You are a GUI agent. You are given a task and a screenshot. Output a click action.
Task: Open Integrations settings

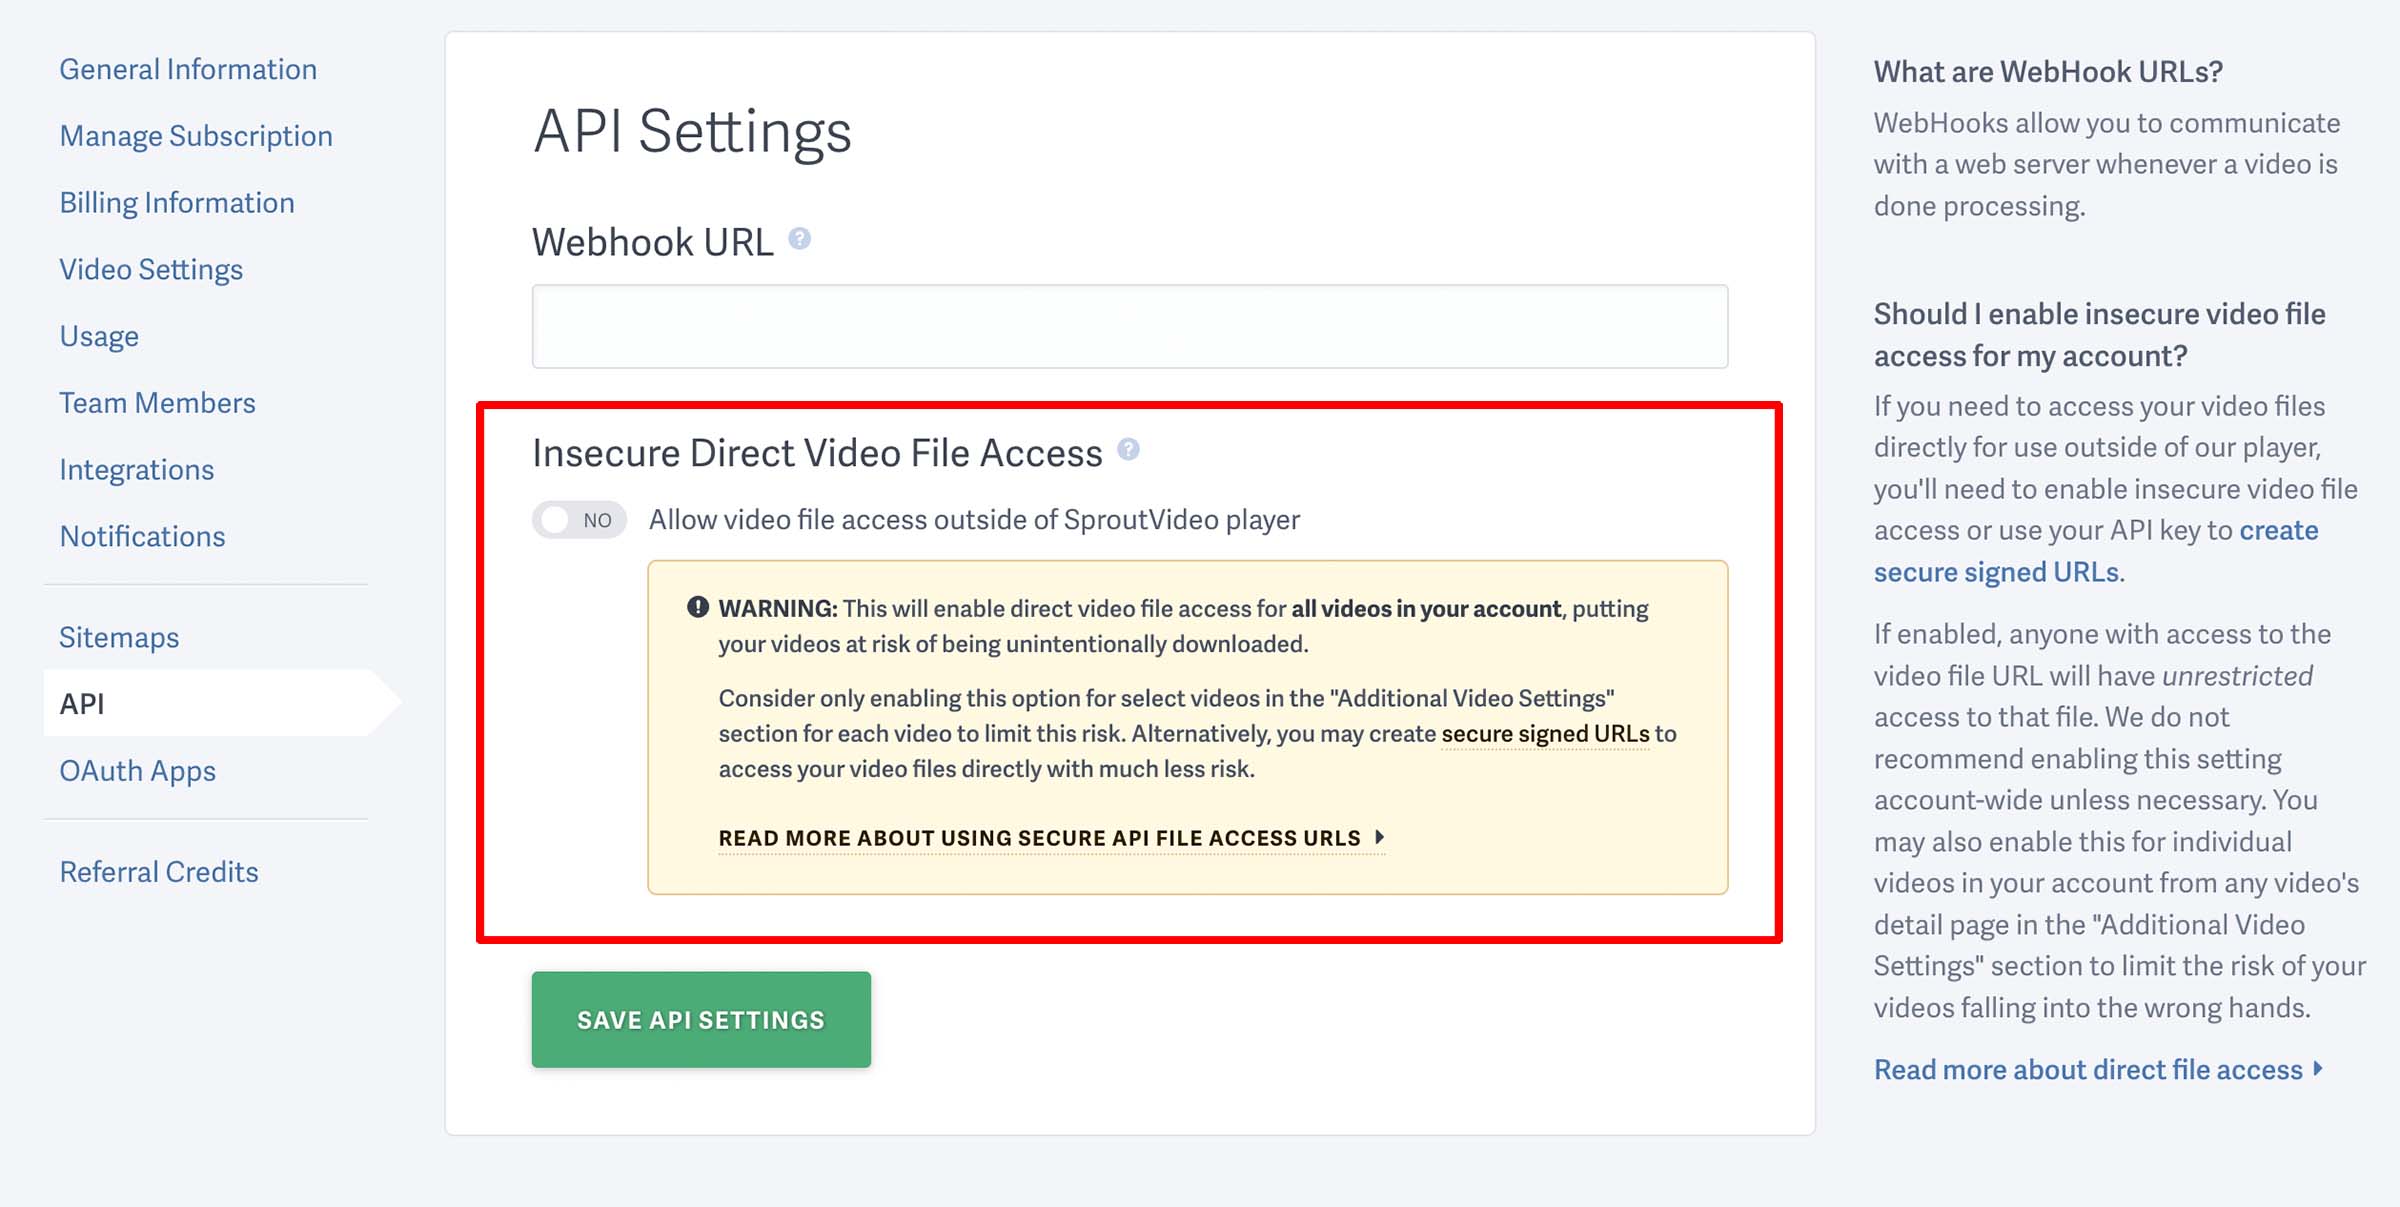137,469
